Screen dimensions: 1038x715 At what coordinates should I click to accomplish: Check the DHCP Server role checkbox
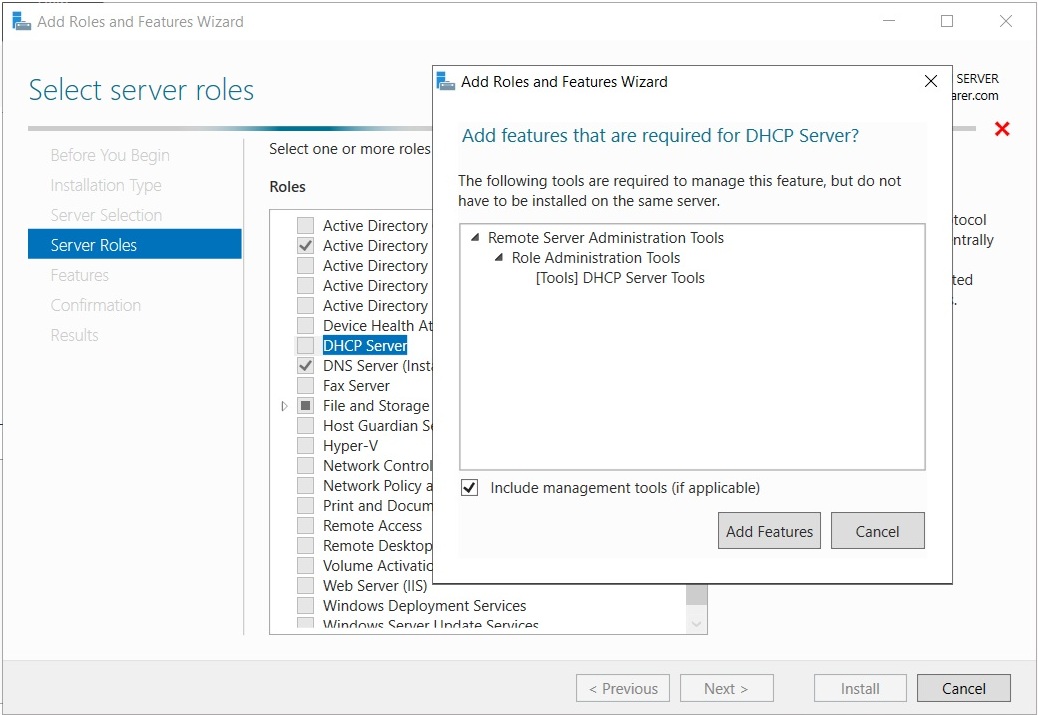pos(305,346)
